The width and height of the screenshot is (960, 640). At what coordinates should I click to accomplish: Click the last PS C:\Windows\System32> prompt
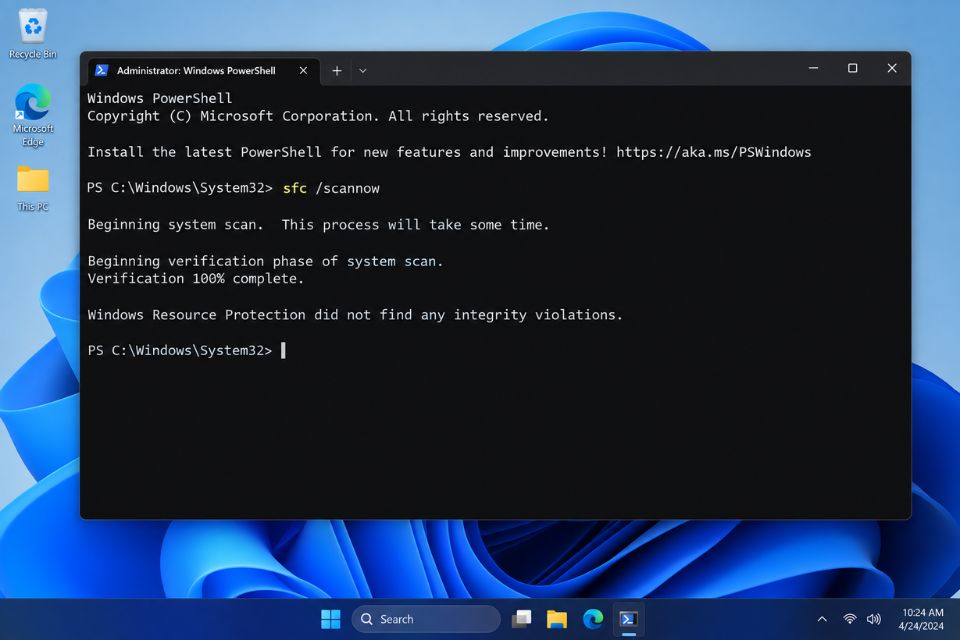[x=179, y=350]
